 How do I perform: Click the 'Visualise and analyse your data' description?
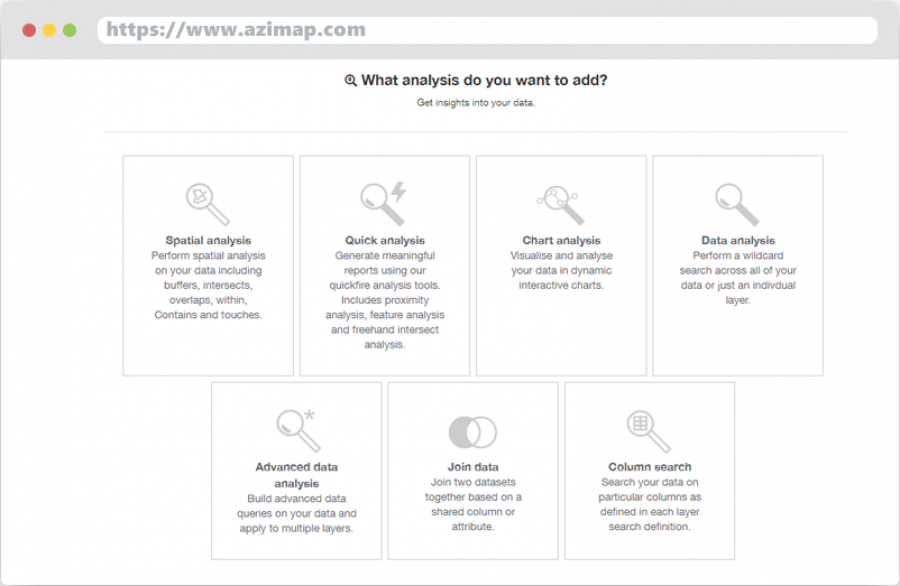(561, 270)
